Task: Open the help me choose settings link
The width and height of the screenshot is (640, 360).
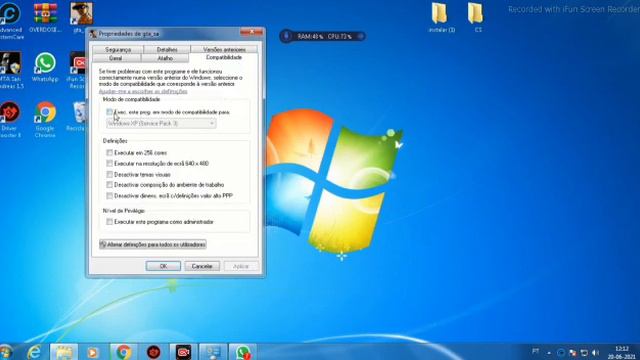Action: coord(143,91)
